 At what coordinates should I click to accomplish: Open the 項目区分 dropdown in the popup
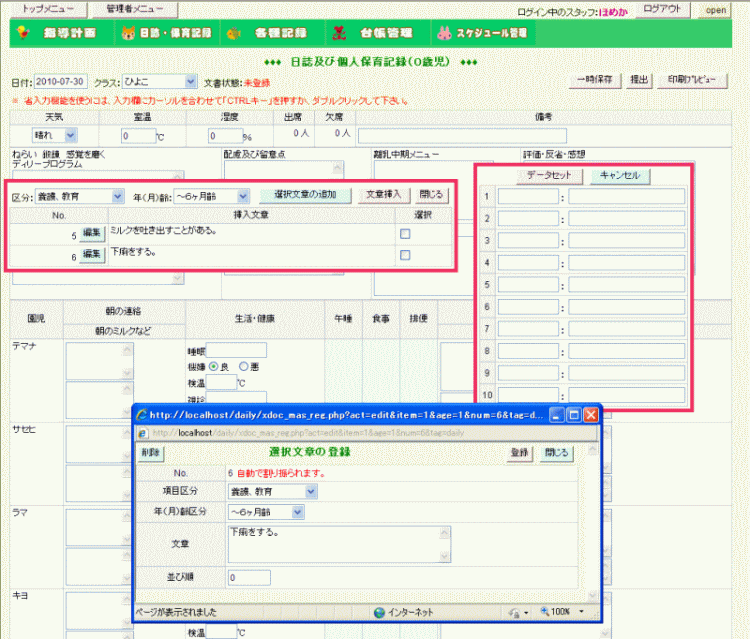311,491
